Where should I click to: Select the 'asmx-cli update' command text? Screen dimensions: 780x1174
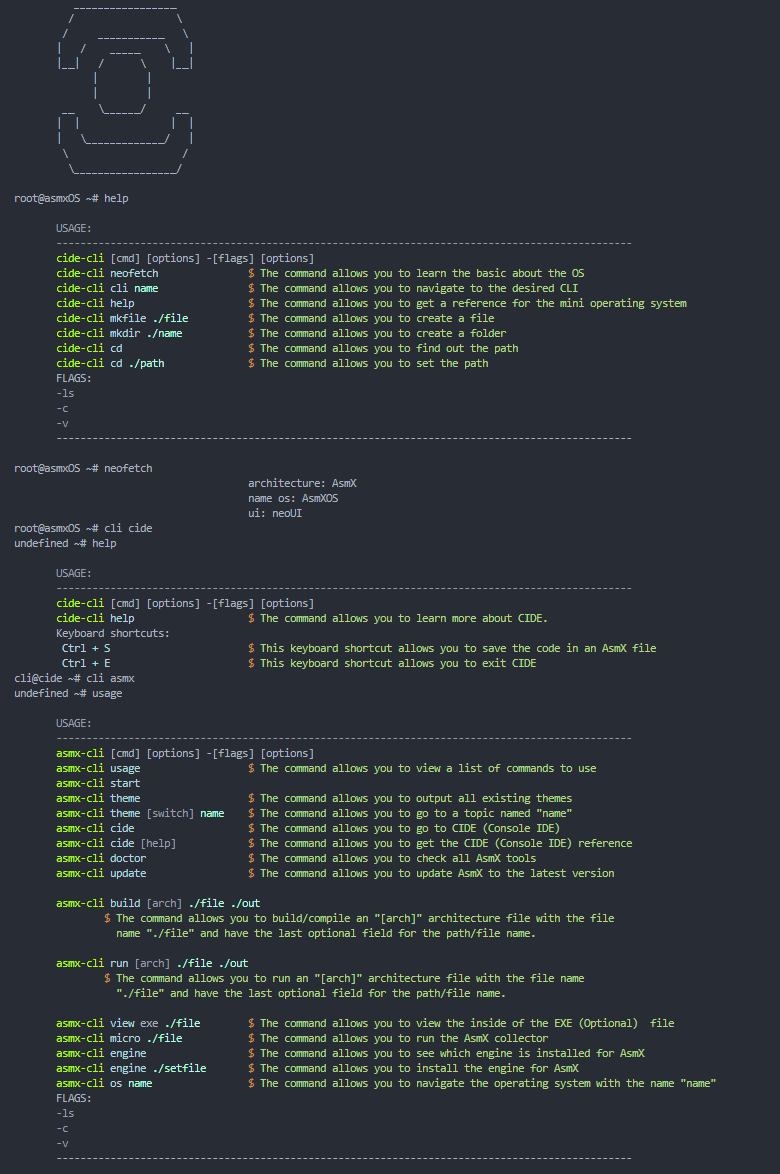point(101,873)
